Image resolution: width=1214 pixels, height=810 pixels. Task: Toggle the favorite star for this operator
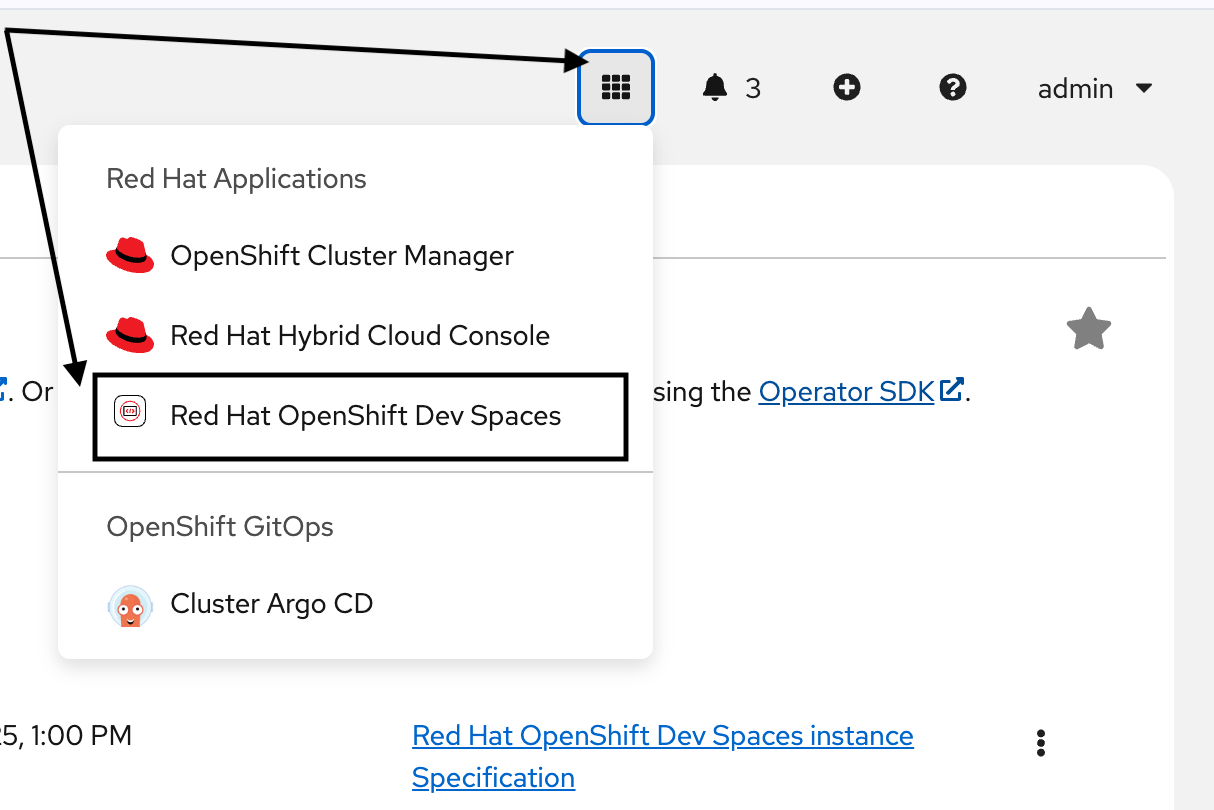1088,329
